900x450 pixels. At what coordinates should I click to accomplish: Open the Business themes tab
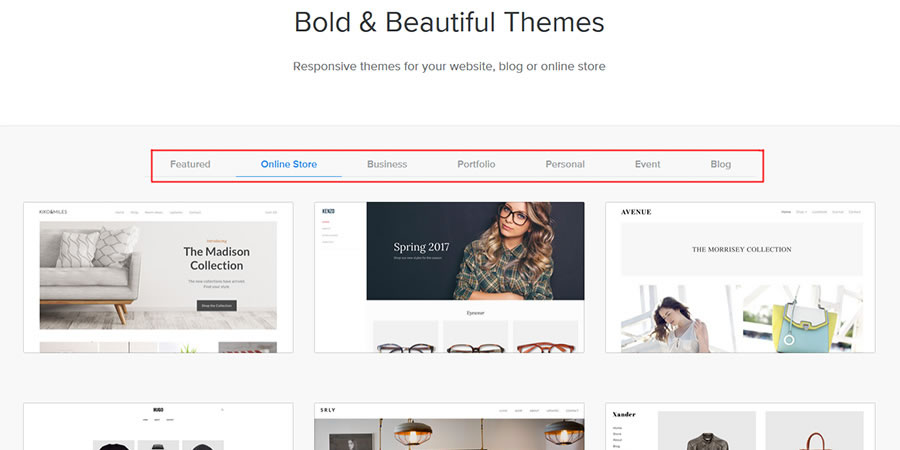pyautogui.click(x=387, y=164)
